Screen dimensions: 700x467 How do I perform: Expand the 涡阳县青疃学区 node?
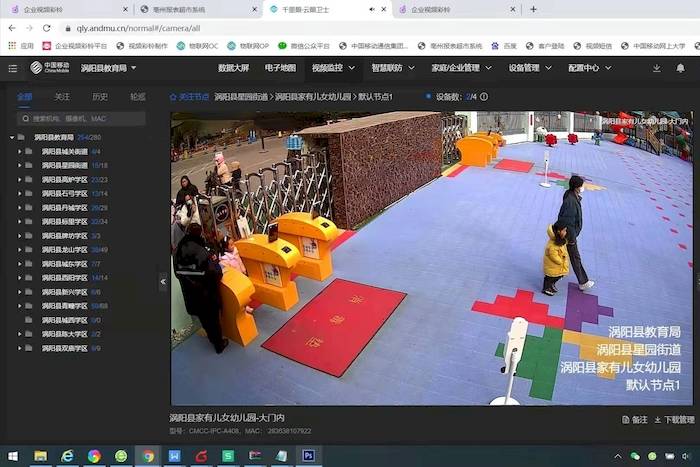click(20, 306)
